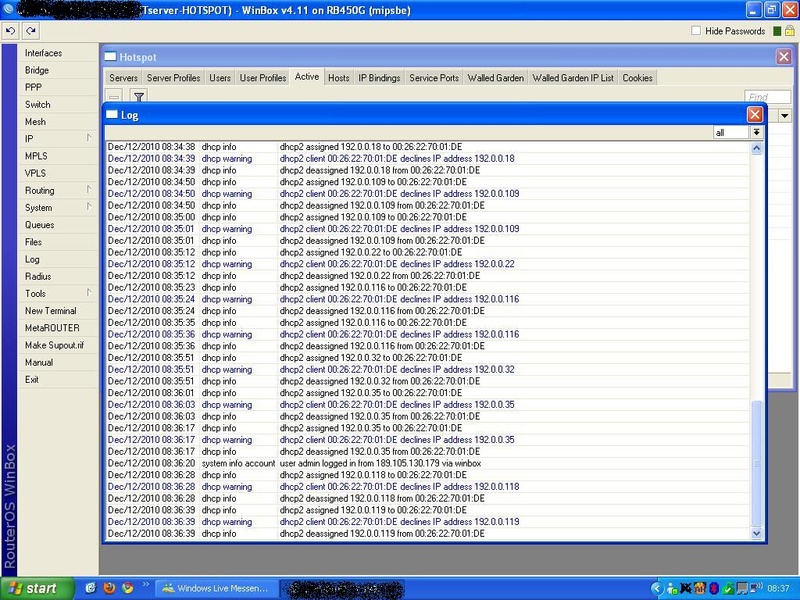Select log row 'deassigned 192.0.0.32'
The height and width of the screenshot is (600, 800).
coord(428,381)
